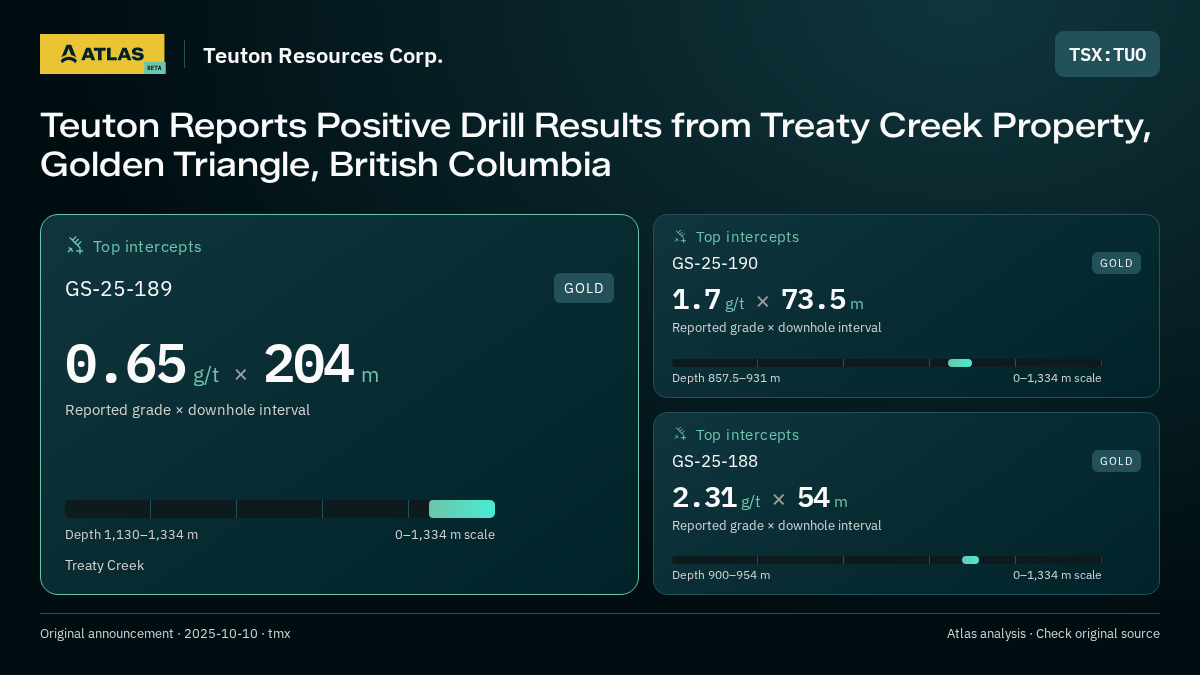
Task: Click the GS-25-188 depth bar highlighted segment
Action: pyautogui.click(x=970, y=560)
